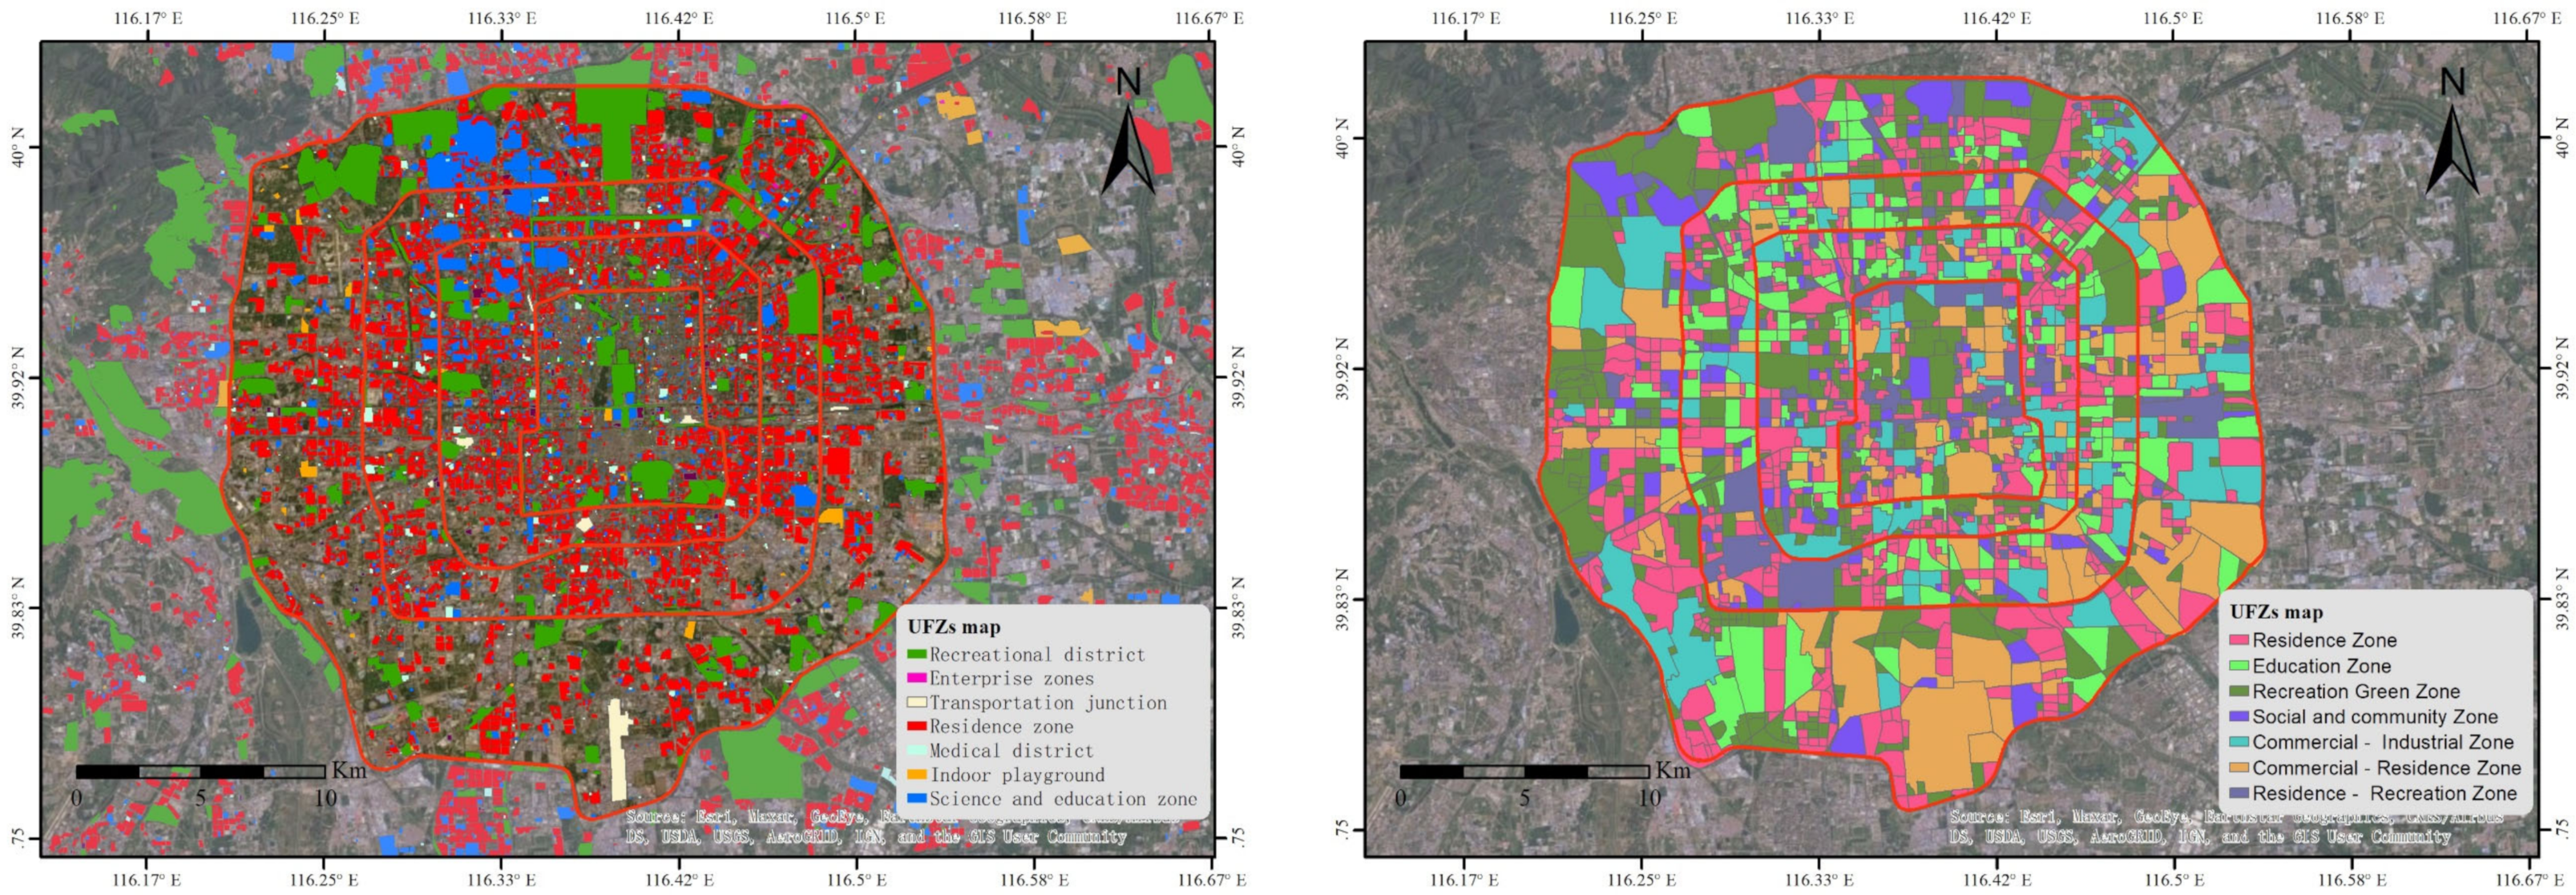Click the tall beige transportation polygon at left map bottom
The height and width of the screenshot is (895, 2576).
coord(618,750)
